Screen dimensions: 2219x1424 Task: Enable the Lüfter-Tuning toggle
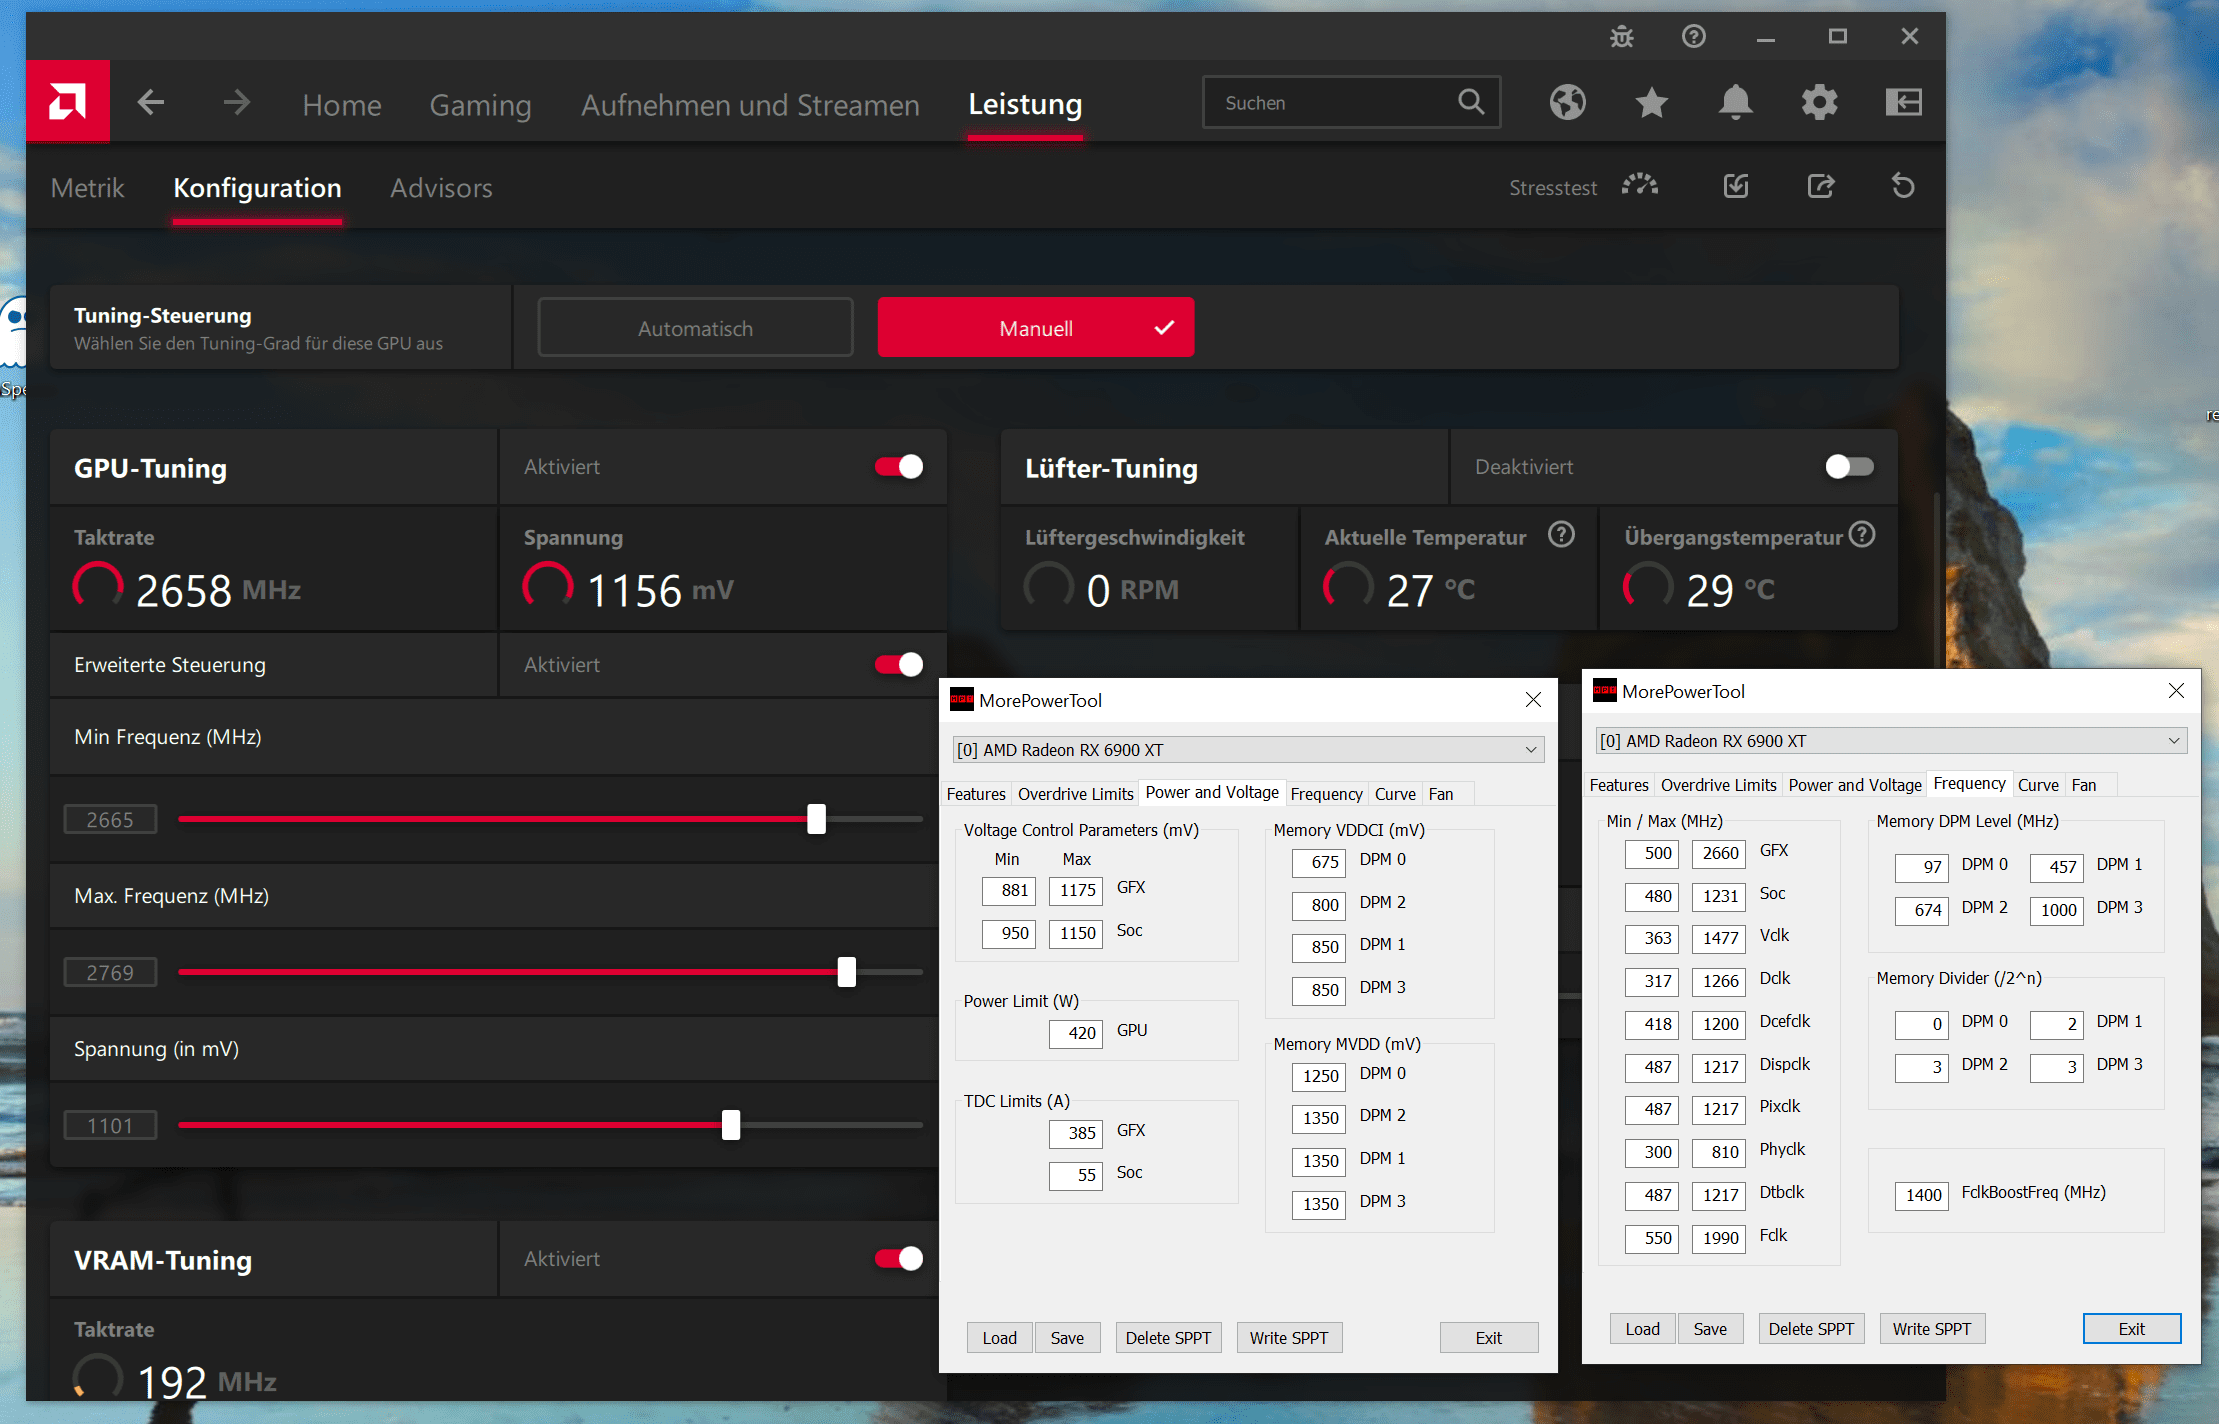pos(1849,467)
